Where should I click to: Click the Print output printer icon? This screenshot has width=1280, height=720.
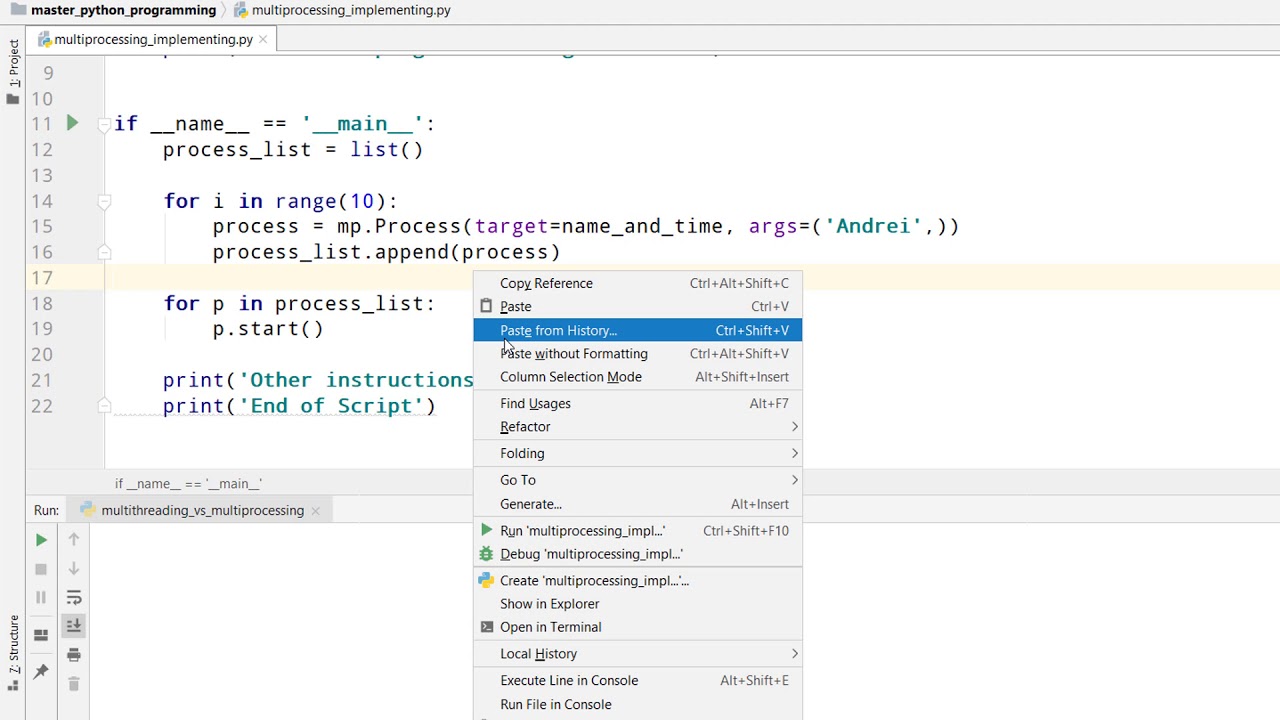click(74, 655)
